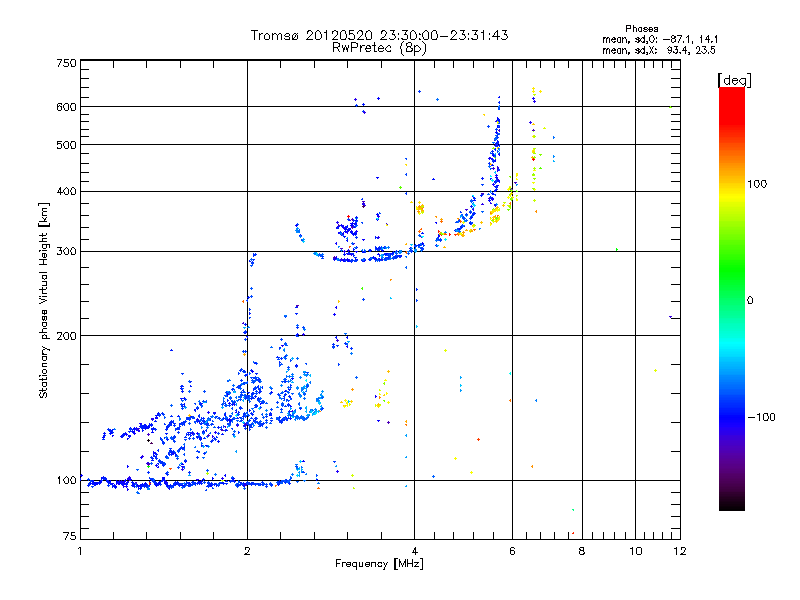Click the black bottom of the phase colorbar

[x=732, y=503]
